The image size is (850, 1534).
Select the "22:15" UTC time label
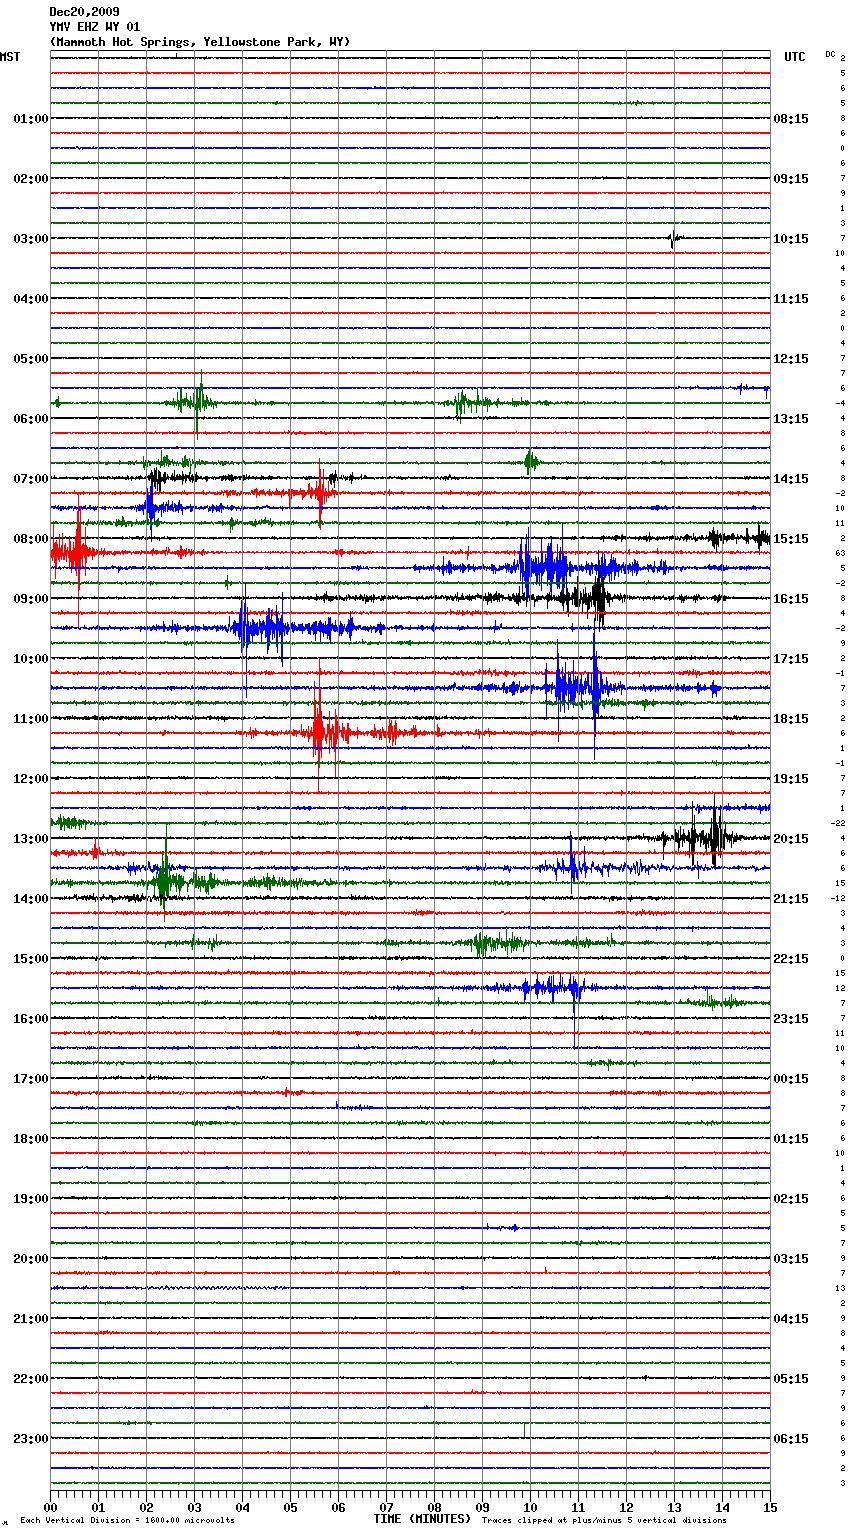point(791,959)
